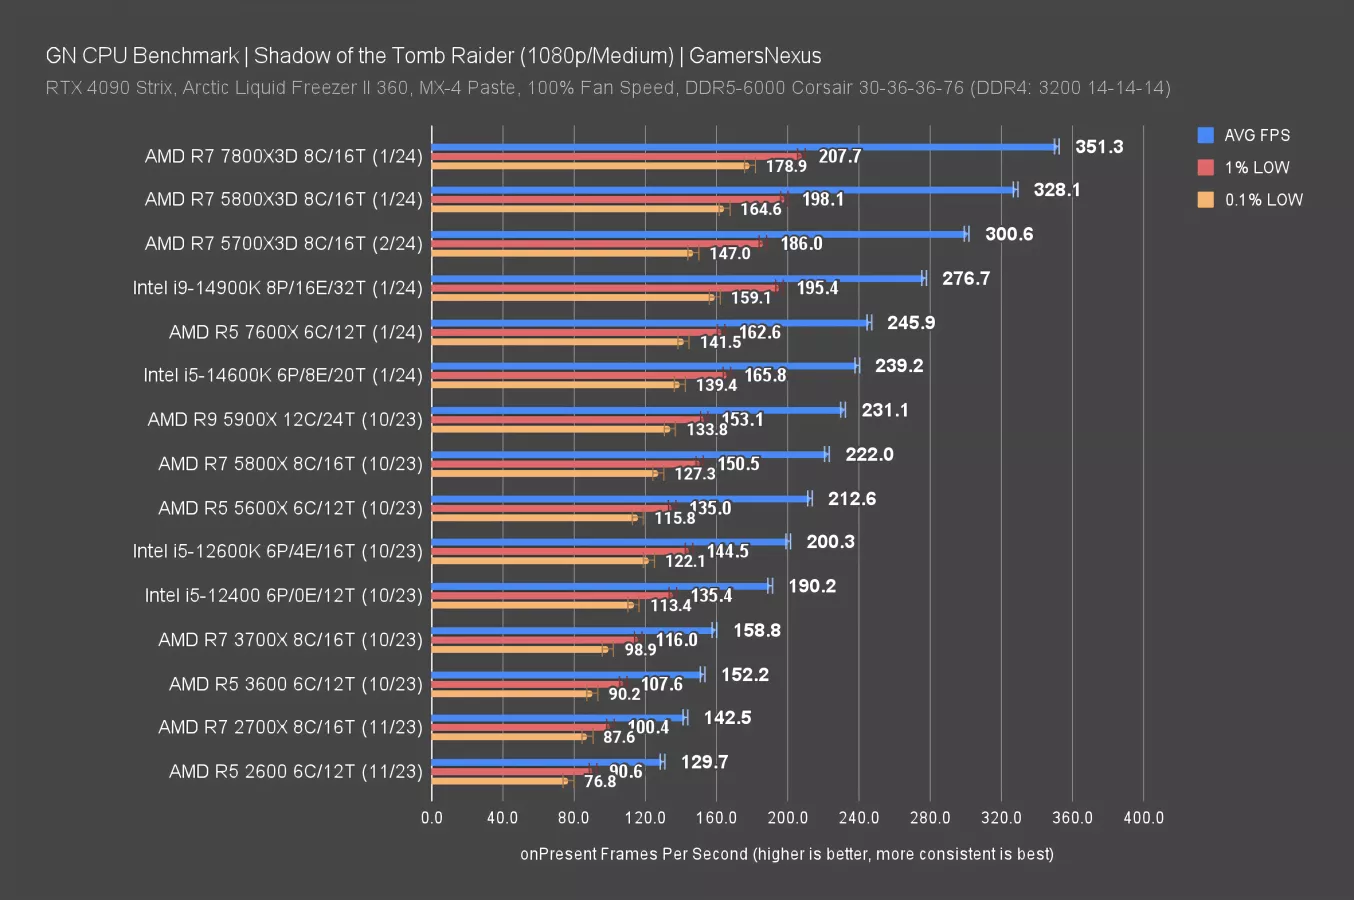Click the blue AVG FPS legend swatch
Viewport: 1354px width, 900px height.
click(1207, 135)
